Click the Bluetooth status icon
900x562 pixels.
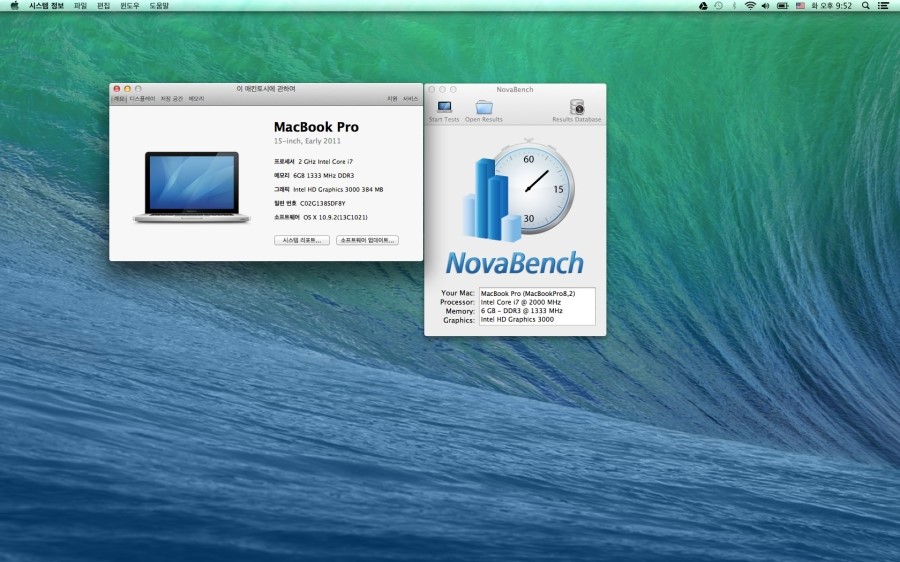734,6
